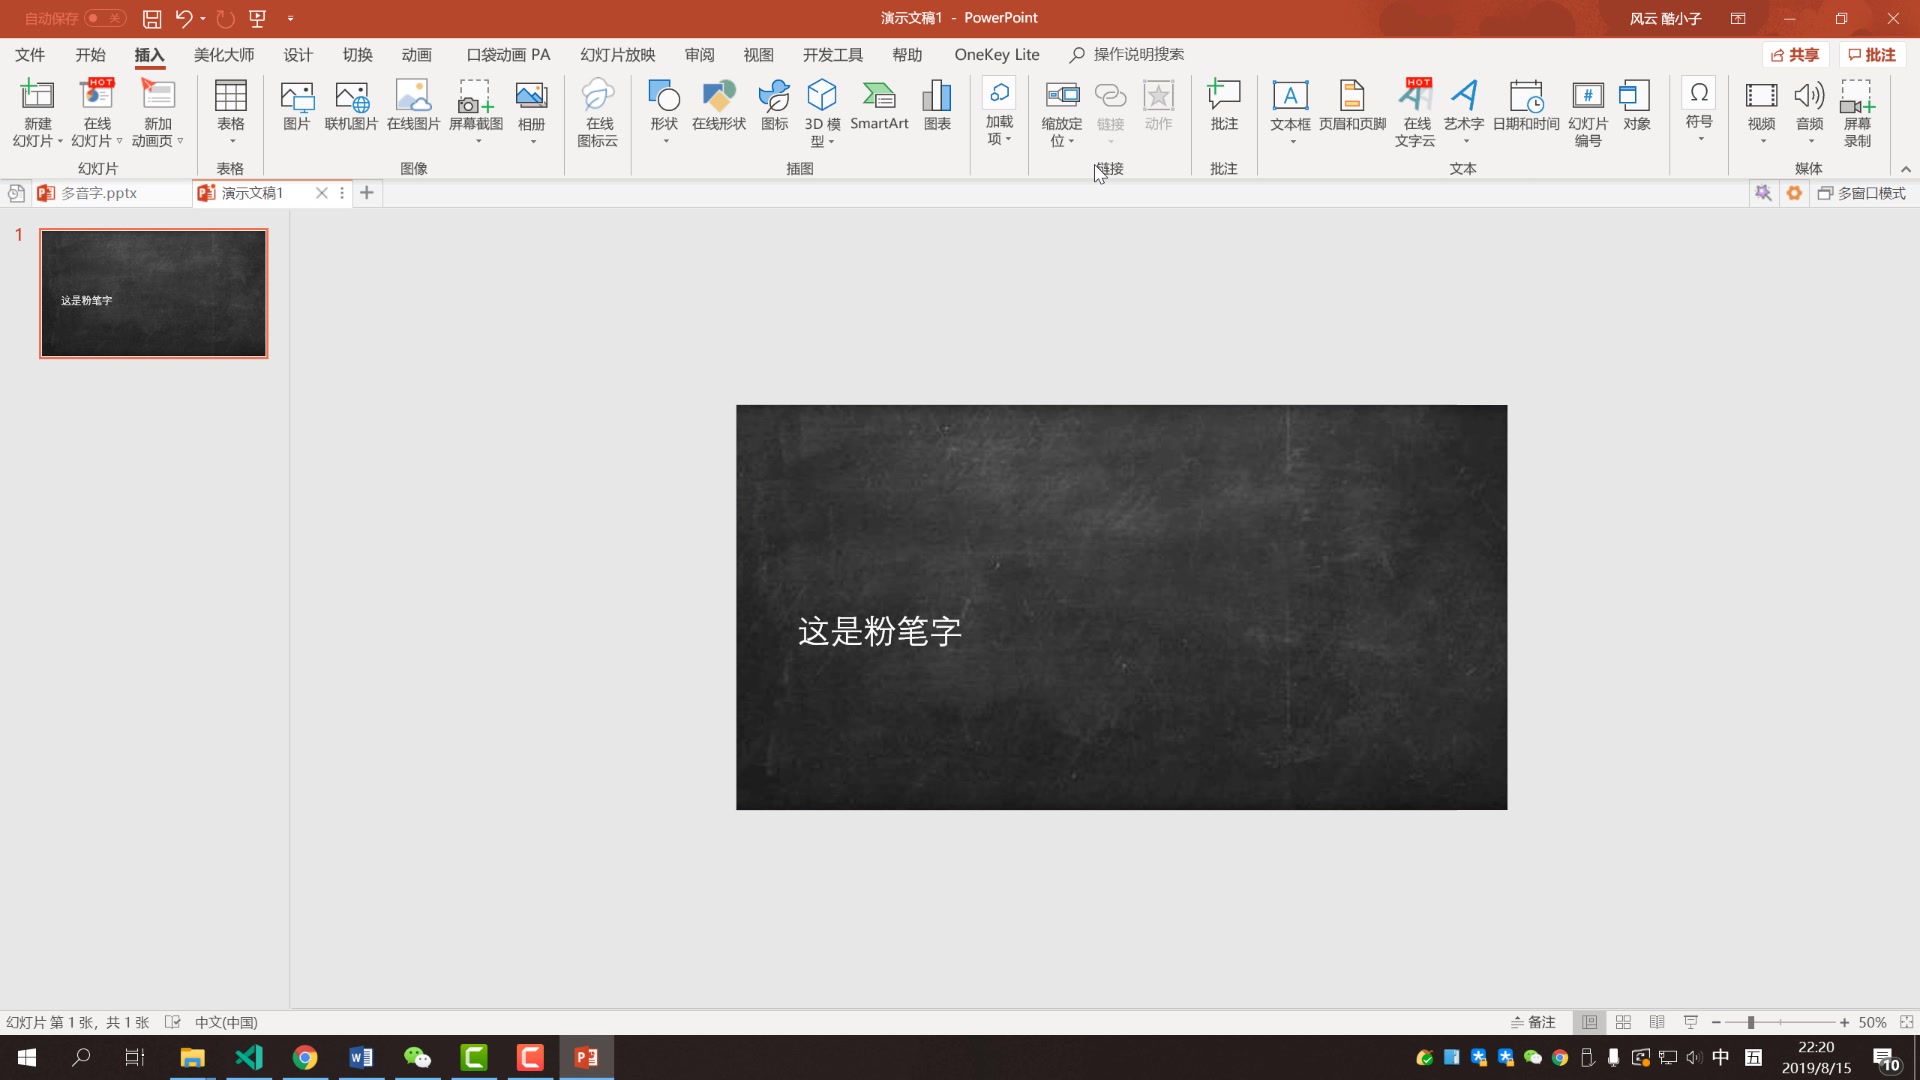Insert a chart with 图表 icon
This screenshot has width=1920, height=1080.
pos(936,110)
